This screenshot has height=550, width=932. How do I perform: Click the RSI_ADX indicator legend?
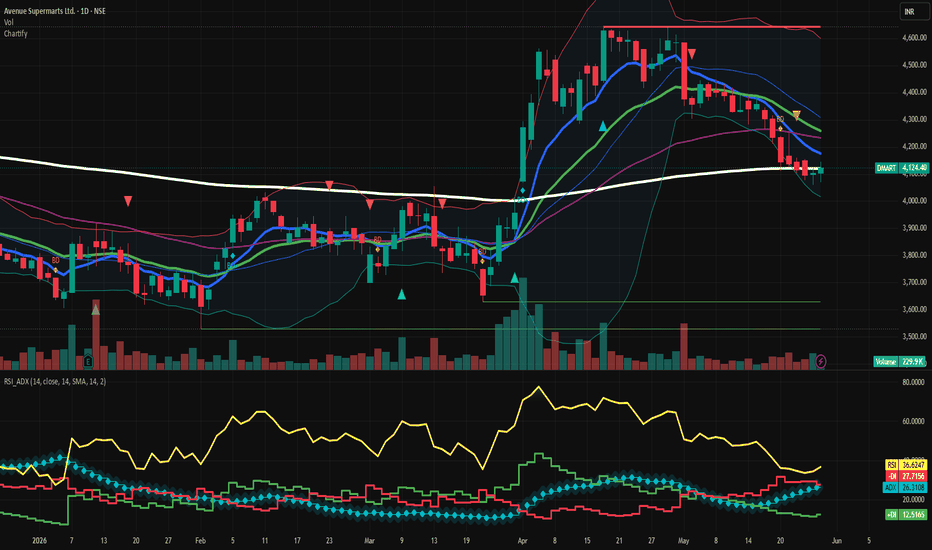[55, 381]
